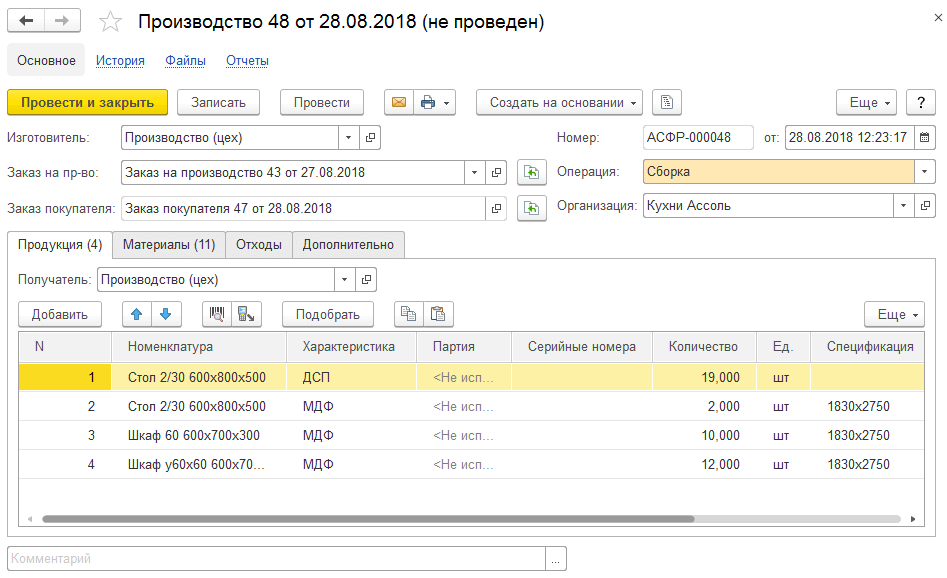947x578 pixels.
Task: Select quantity cell 19,000
Action: 704,377
